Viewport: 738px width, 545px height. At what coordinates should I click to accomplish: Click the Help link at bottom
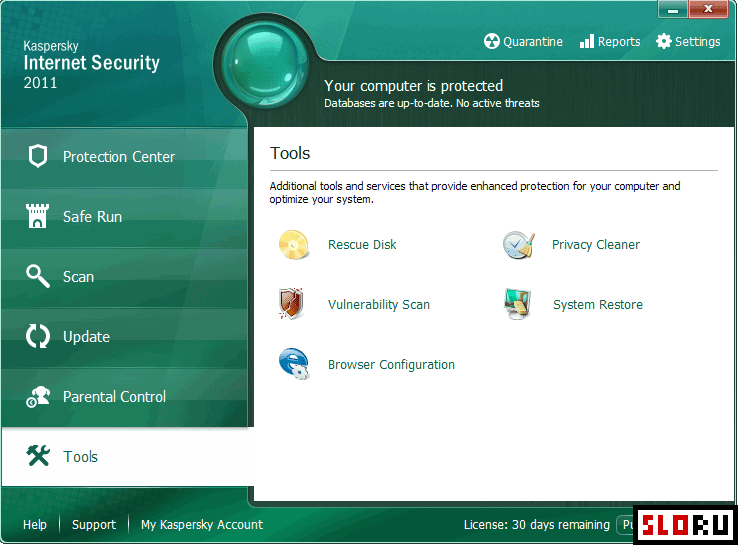[35, 524]
